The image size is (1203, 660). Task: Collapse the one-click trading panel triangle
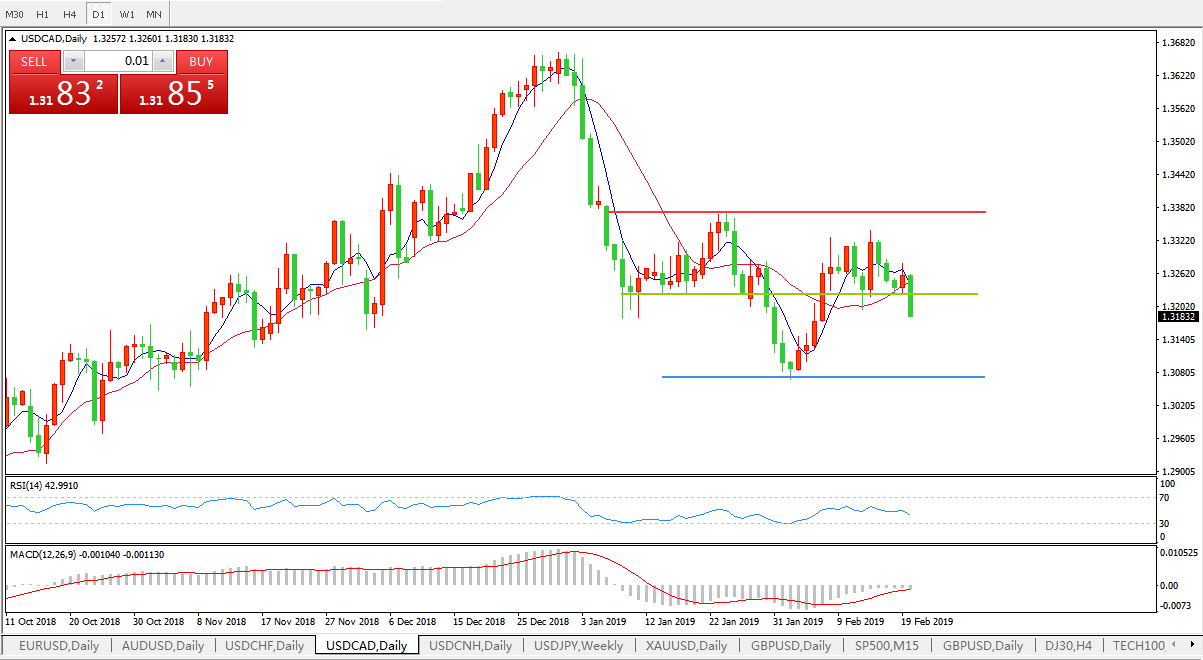(13, 39)
